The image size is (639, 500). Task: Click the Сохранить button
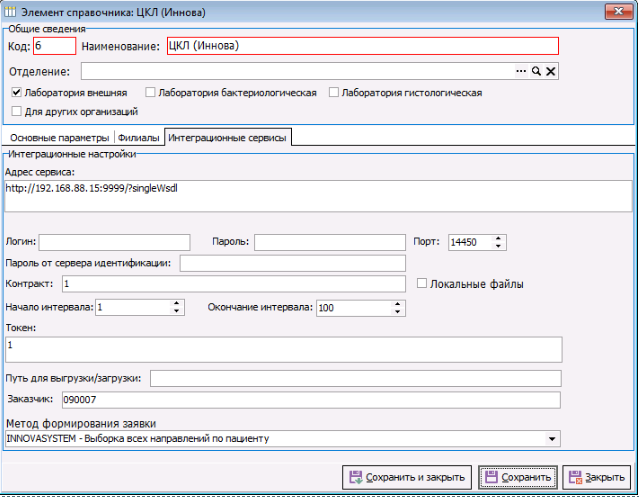(515, 478)
